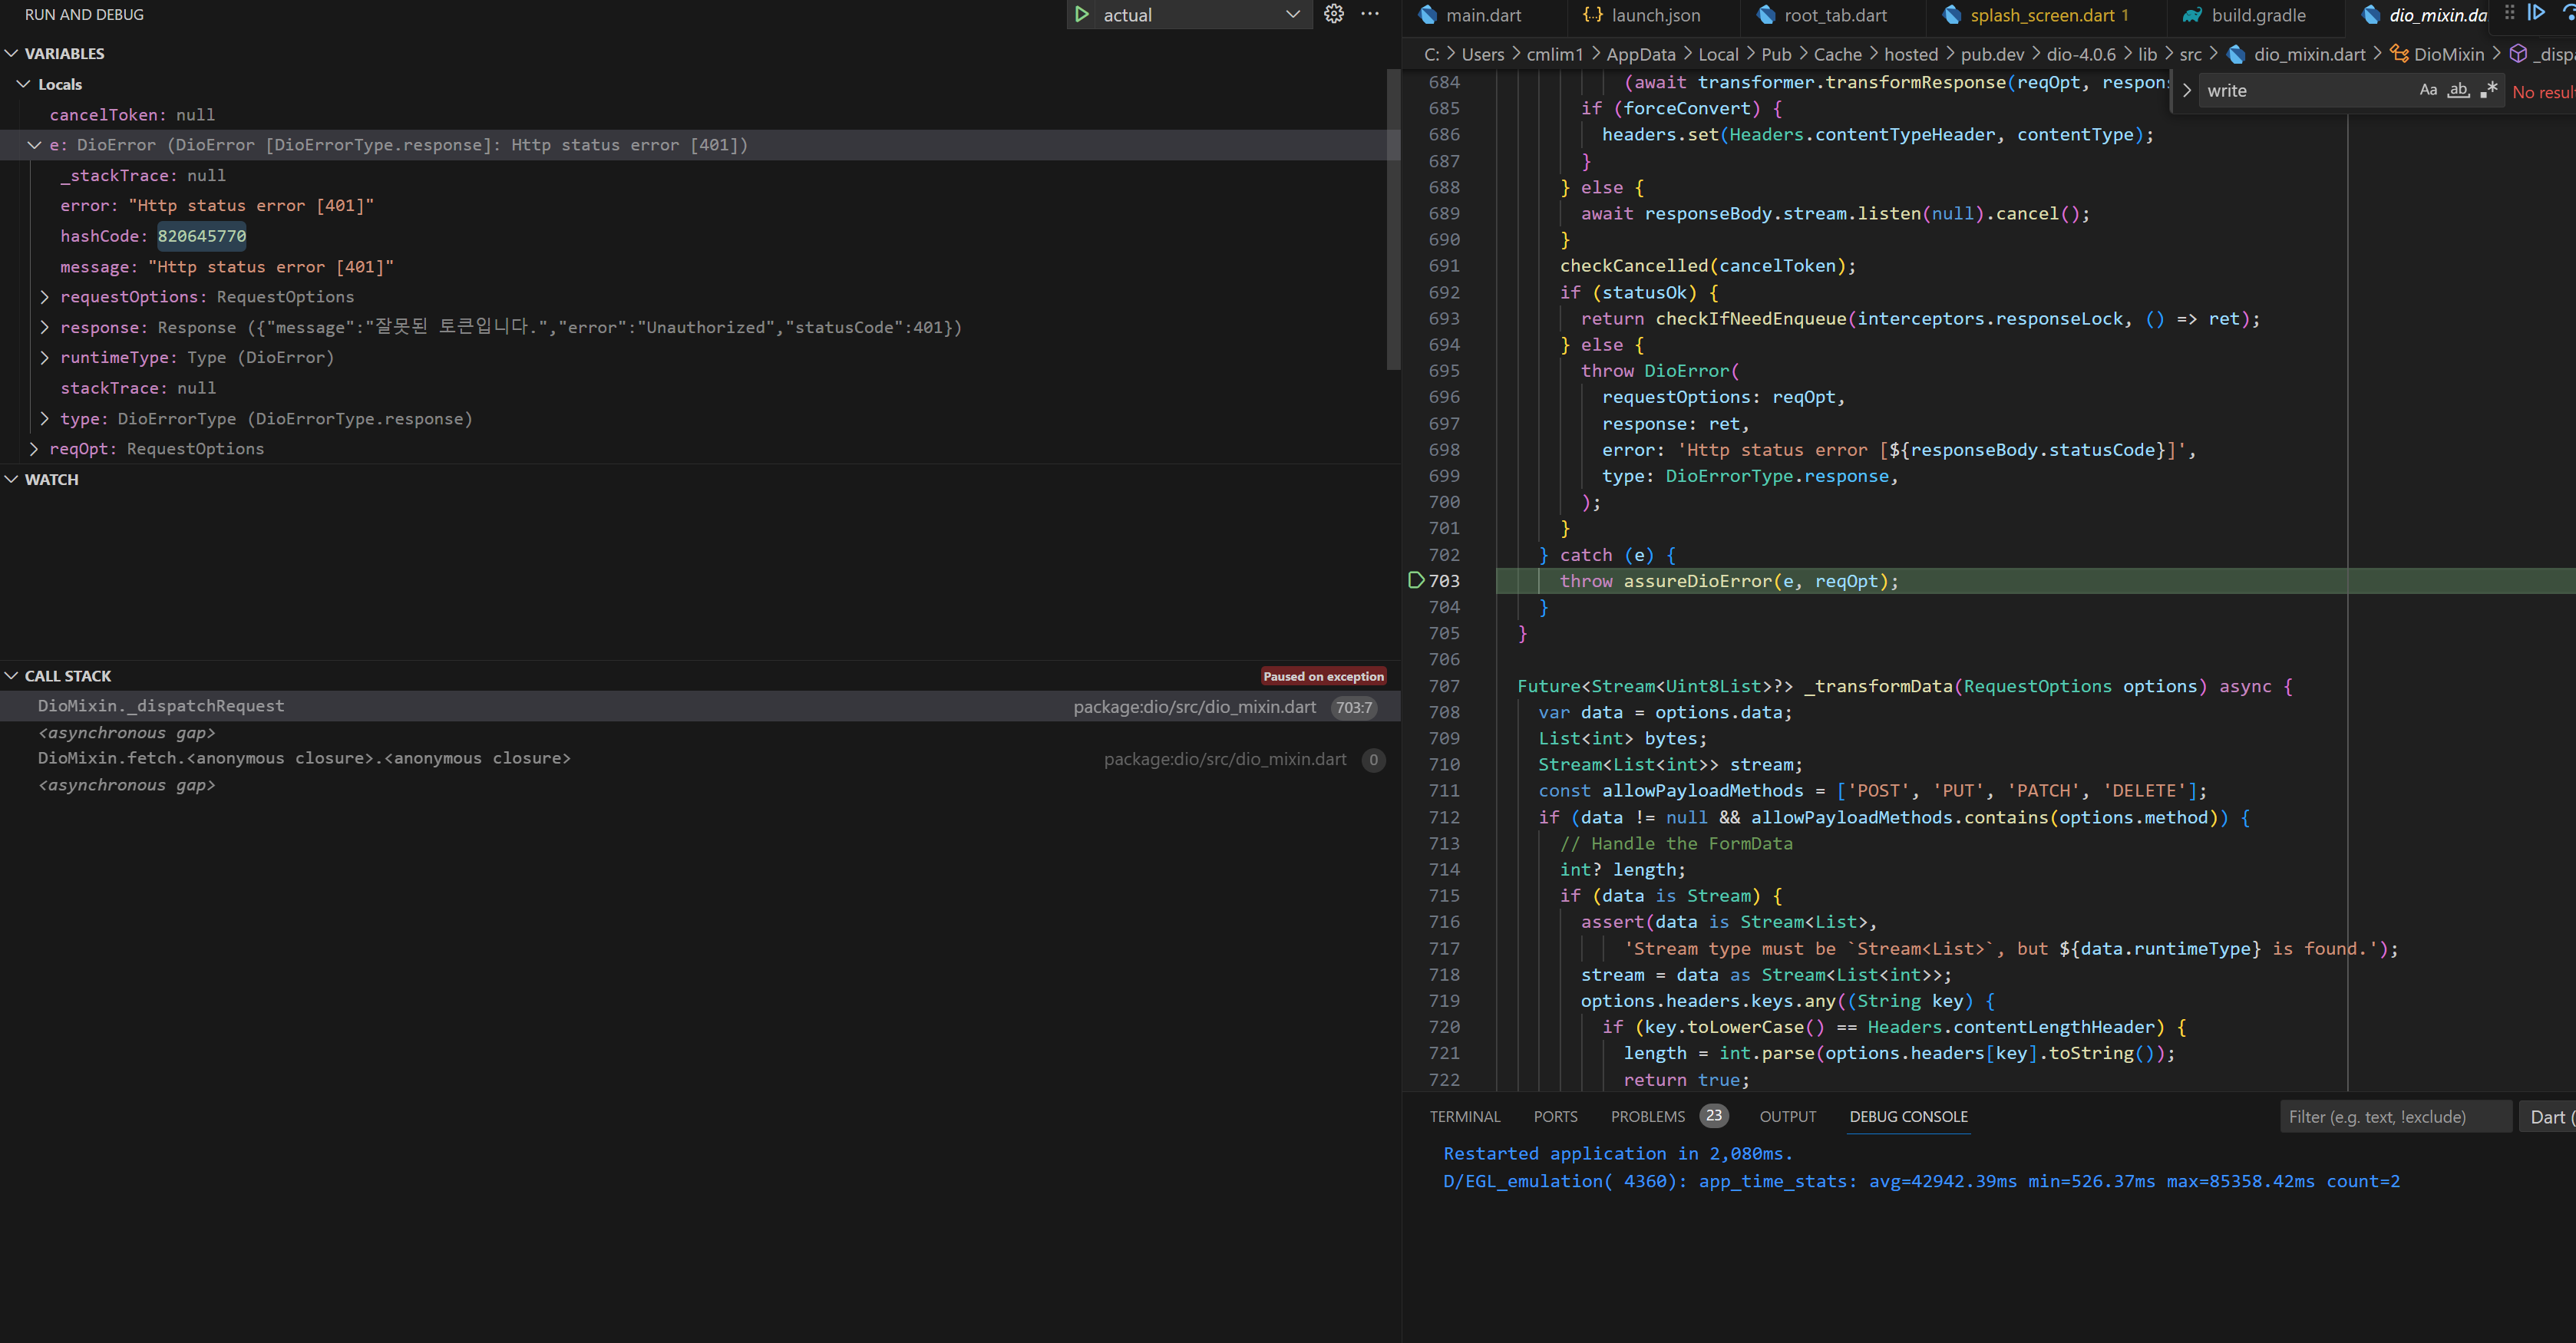
Task: Select the DioMixin.fetch anonymous closure frame
Action: pyautogui.click(x=700, y=759)
